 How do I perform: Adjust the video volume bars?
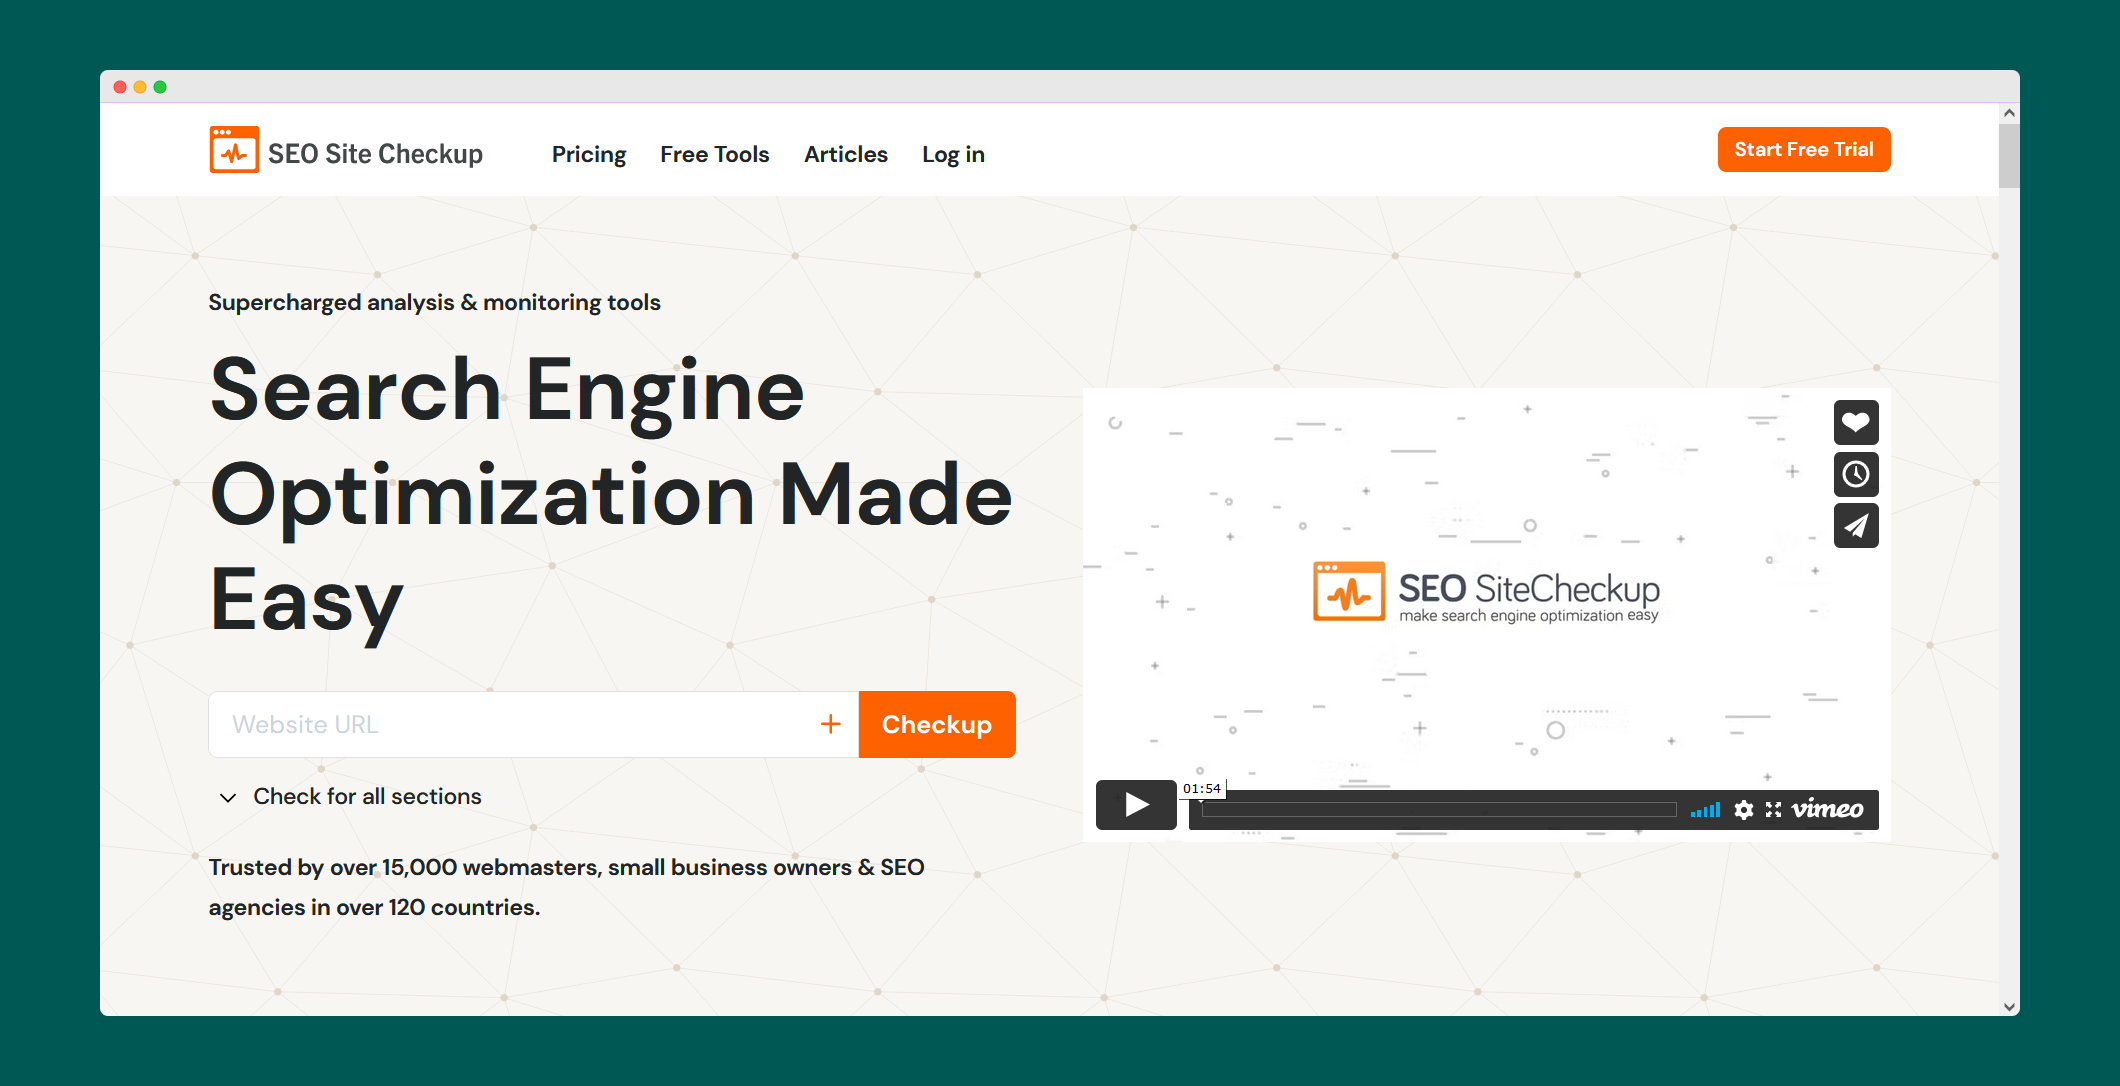point(1705,810)
